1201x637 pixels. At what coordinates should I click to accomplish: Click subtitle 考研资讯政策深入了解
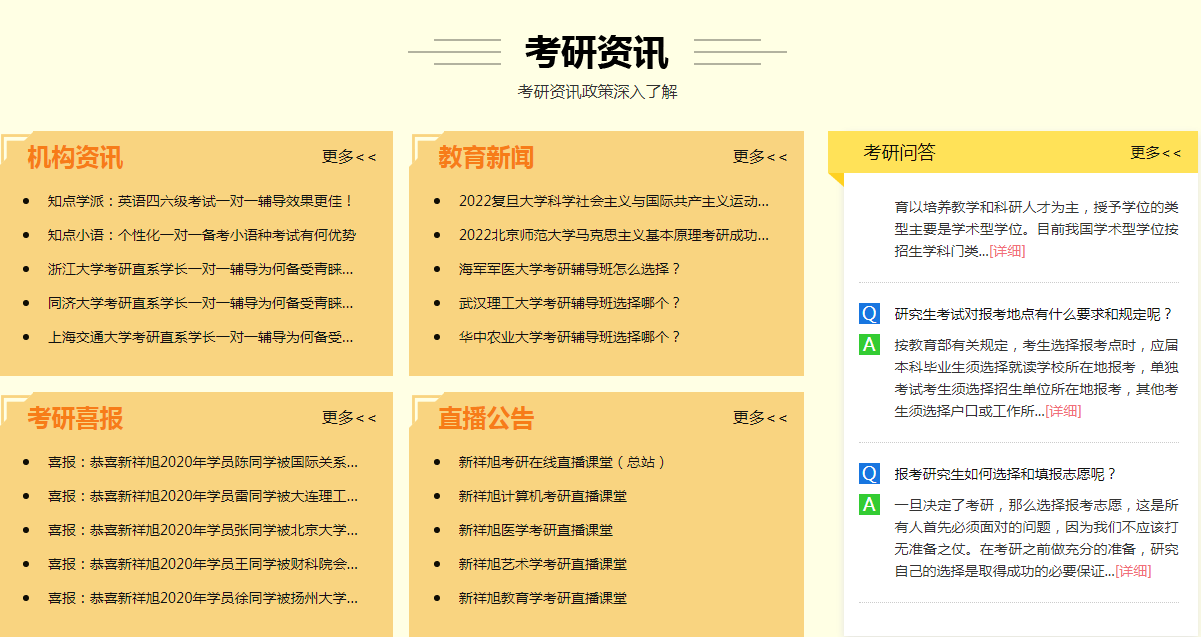pos(597,92)
